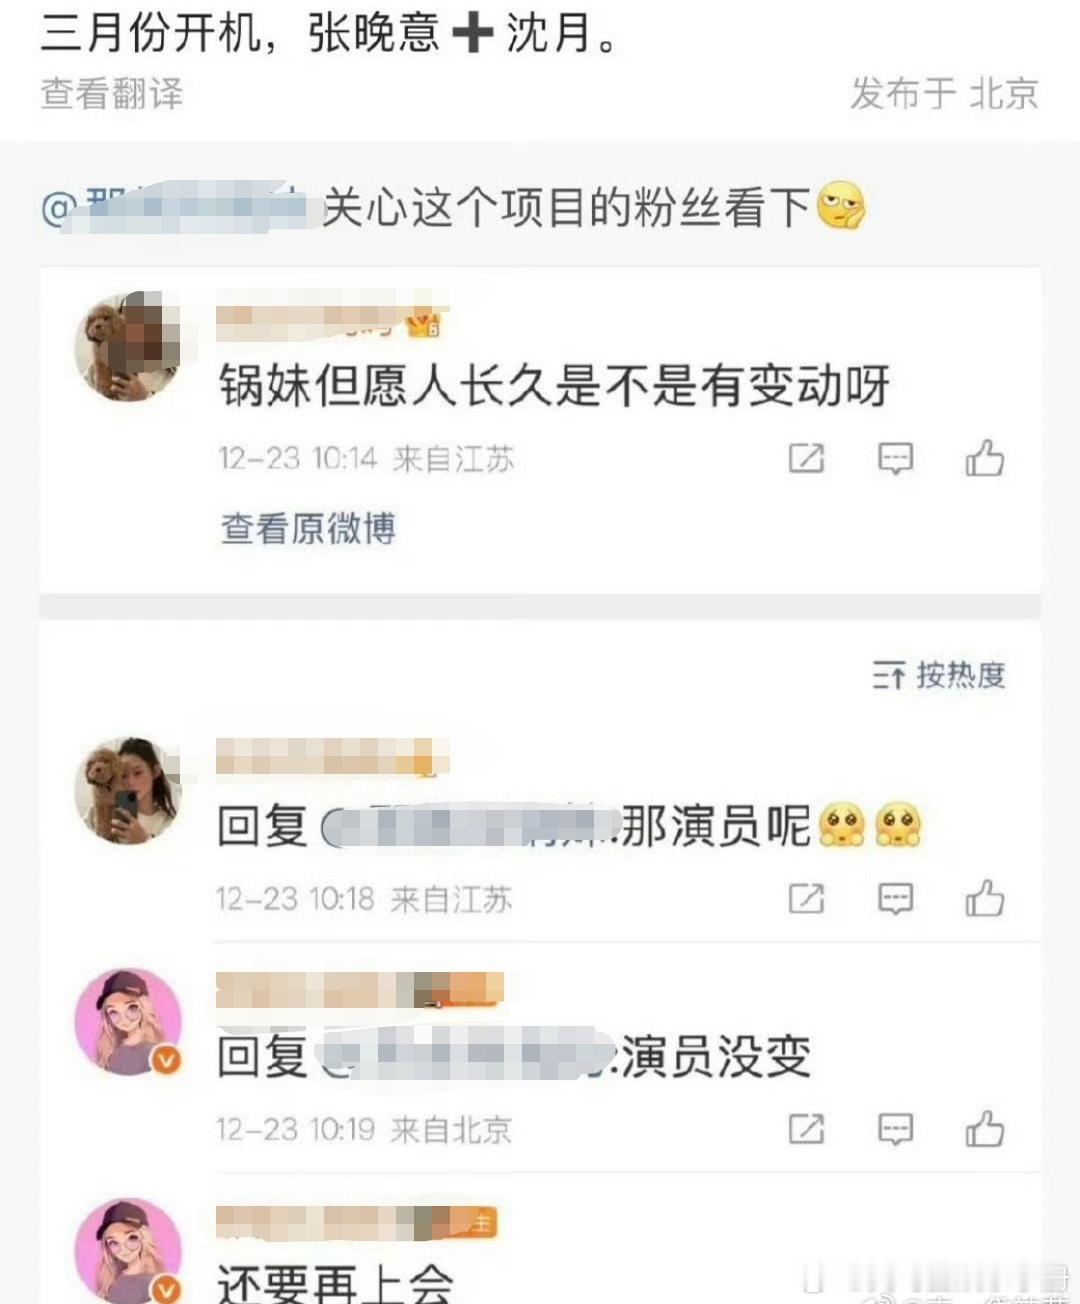This screenshot has height=1304, width=1080.
Task: Open the 按热度 sort order selector
Action: (x=938, y=675)
